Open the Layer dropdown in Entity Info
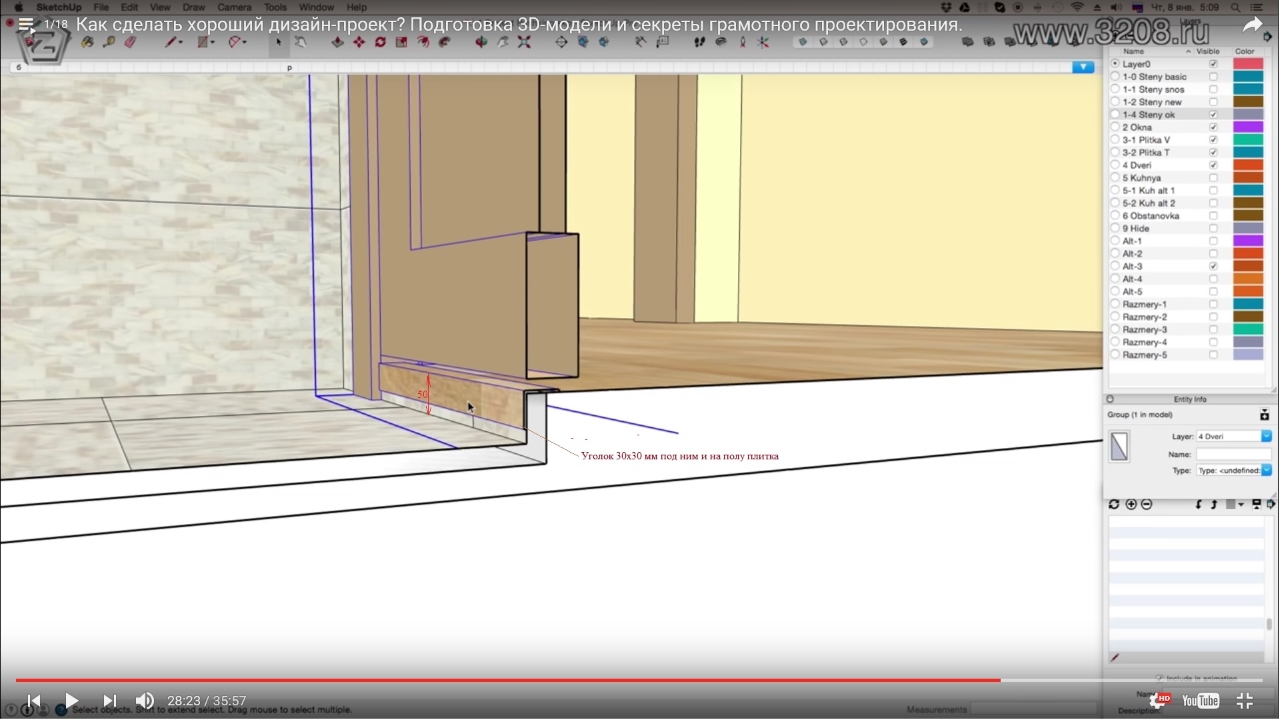 click(x=1266, y=436)
